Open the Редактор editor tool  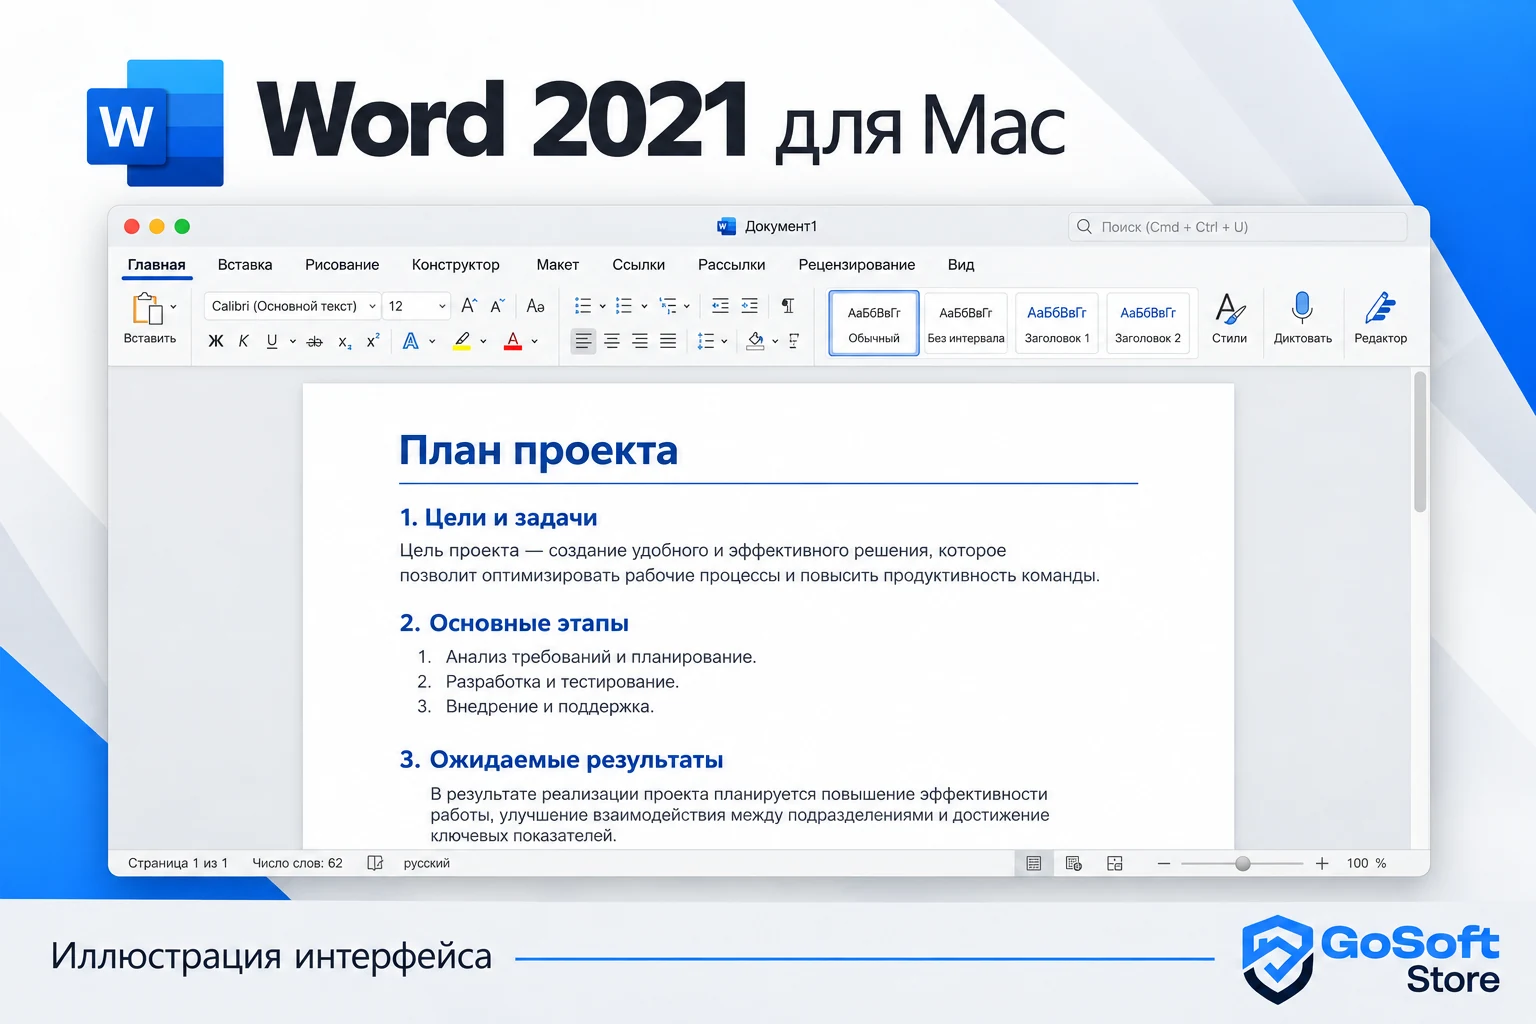(1380, 318)
